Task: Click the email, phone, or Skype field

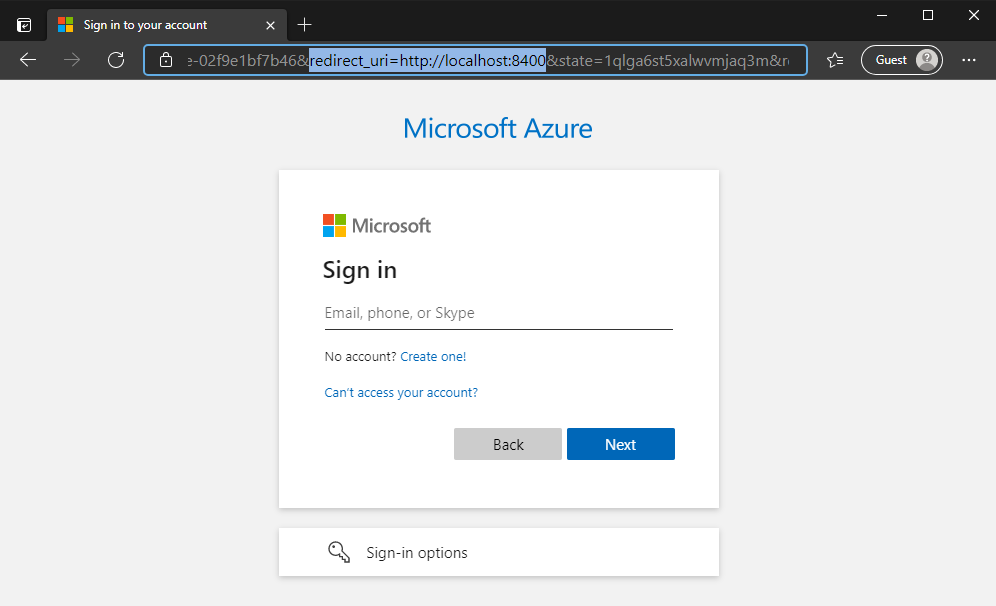Action: point(497,312)
